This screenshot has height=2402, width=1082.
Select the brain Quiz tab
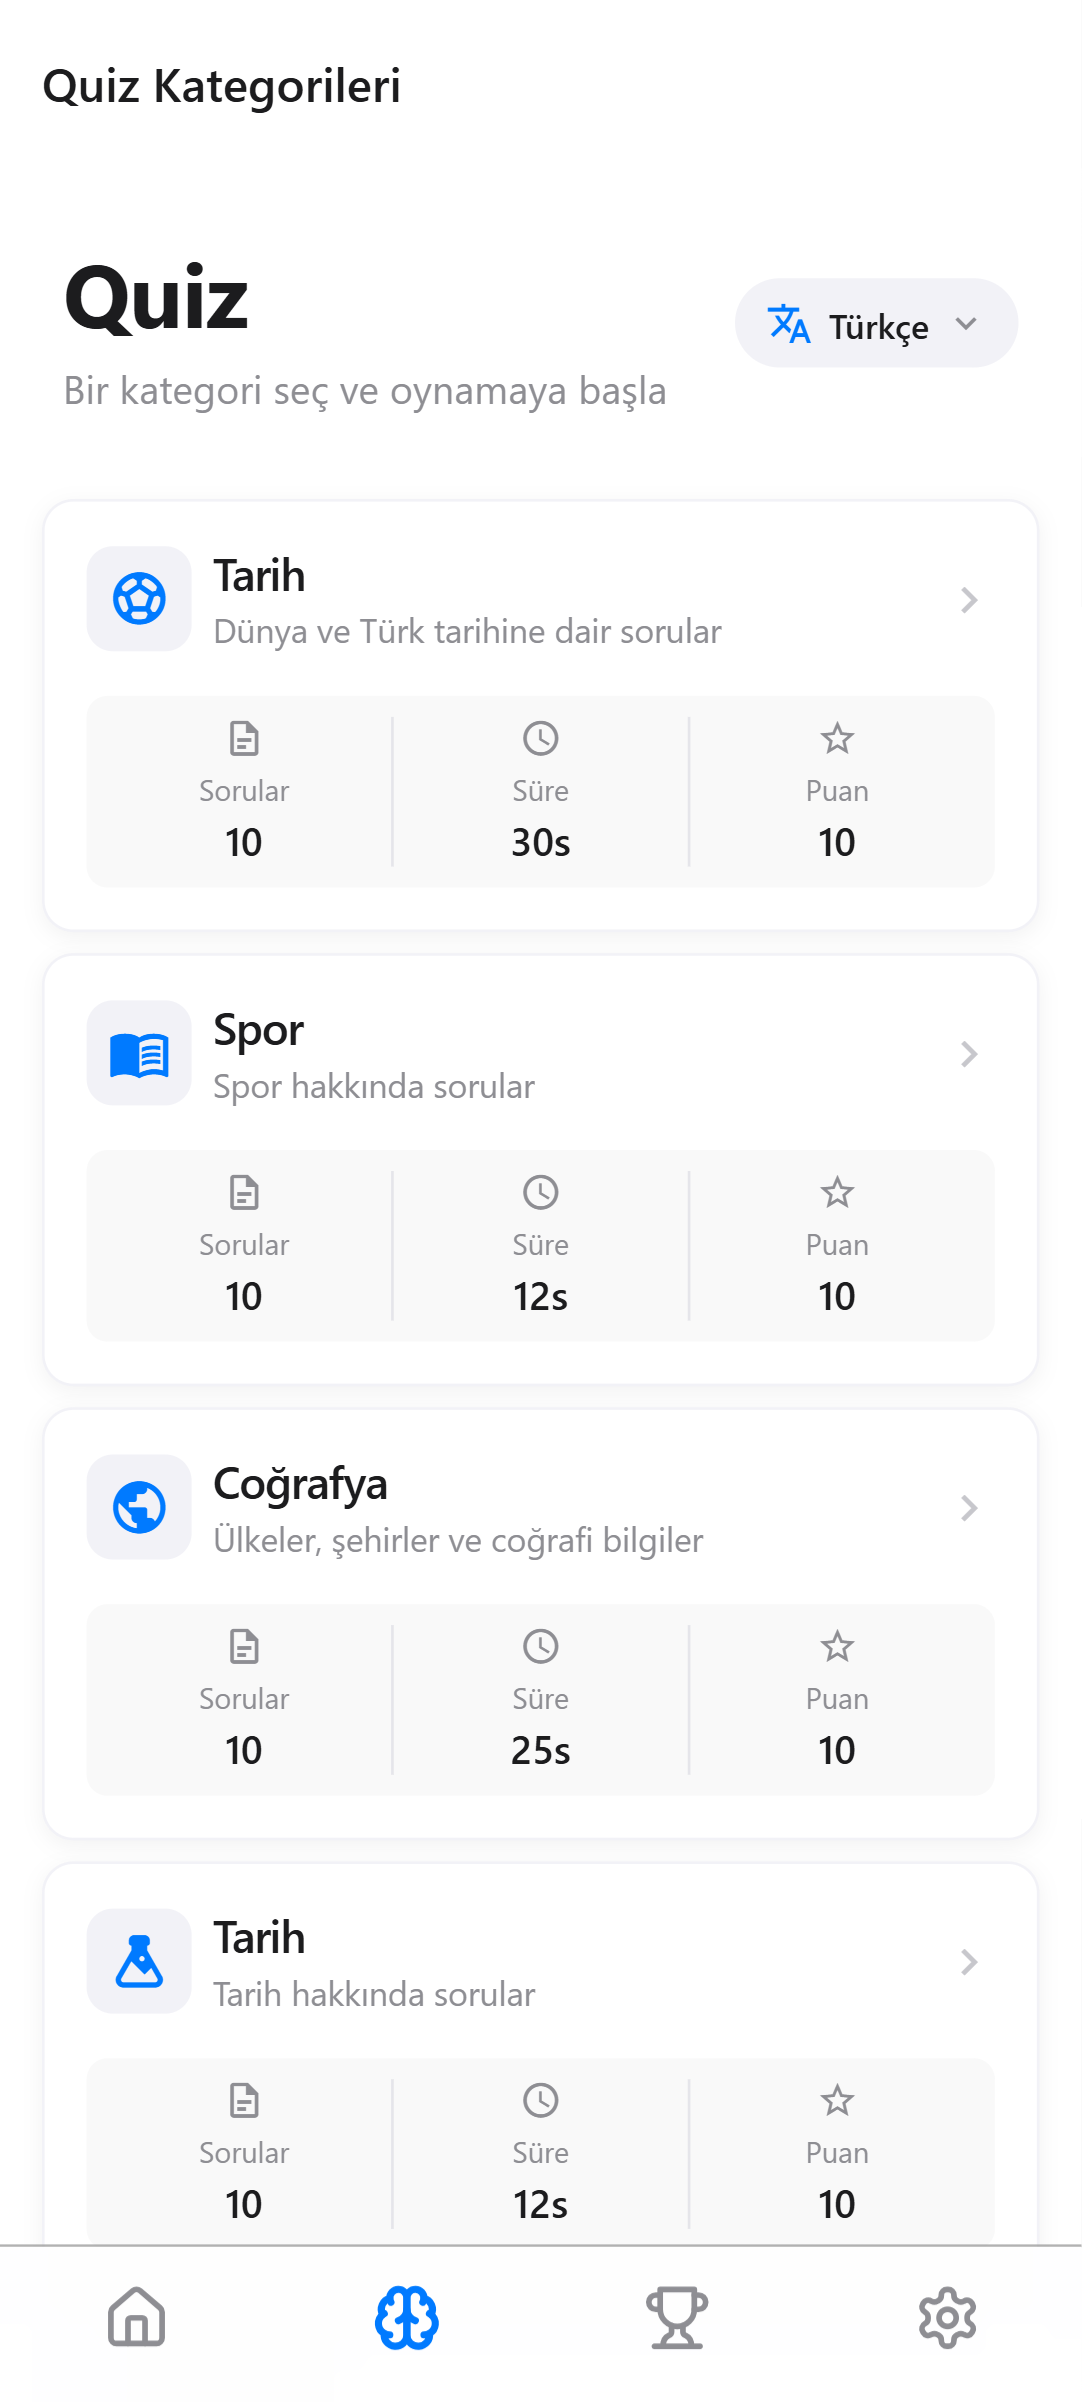click(x=406, y=2318)
